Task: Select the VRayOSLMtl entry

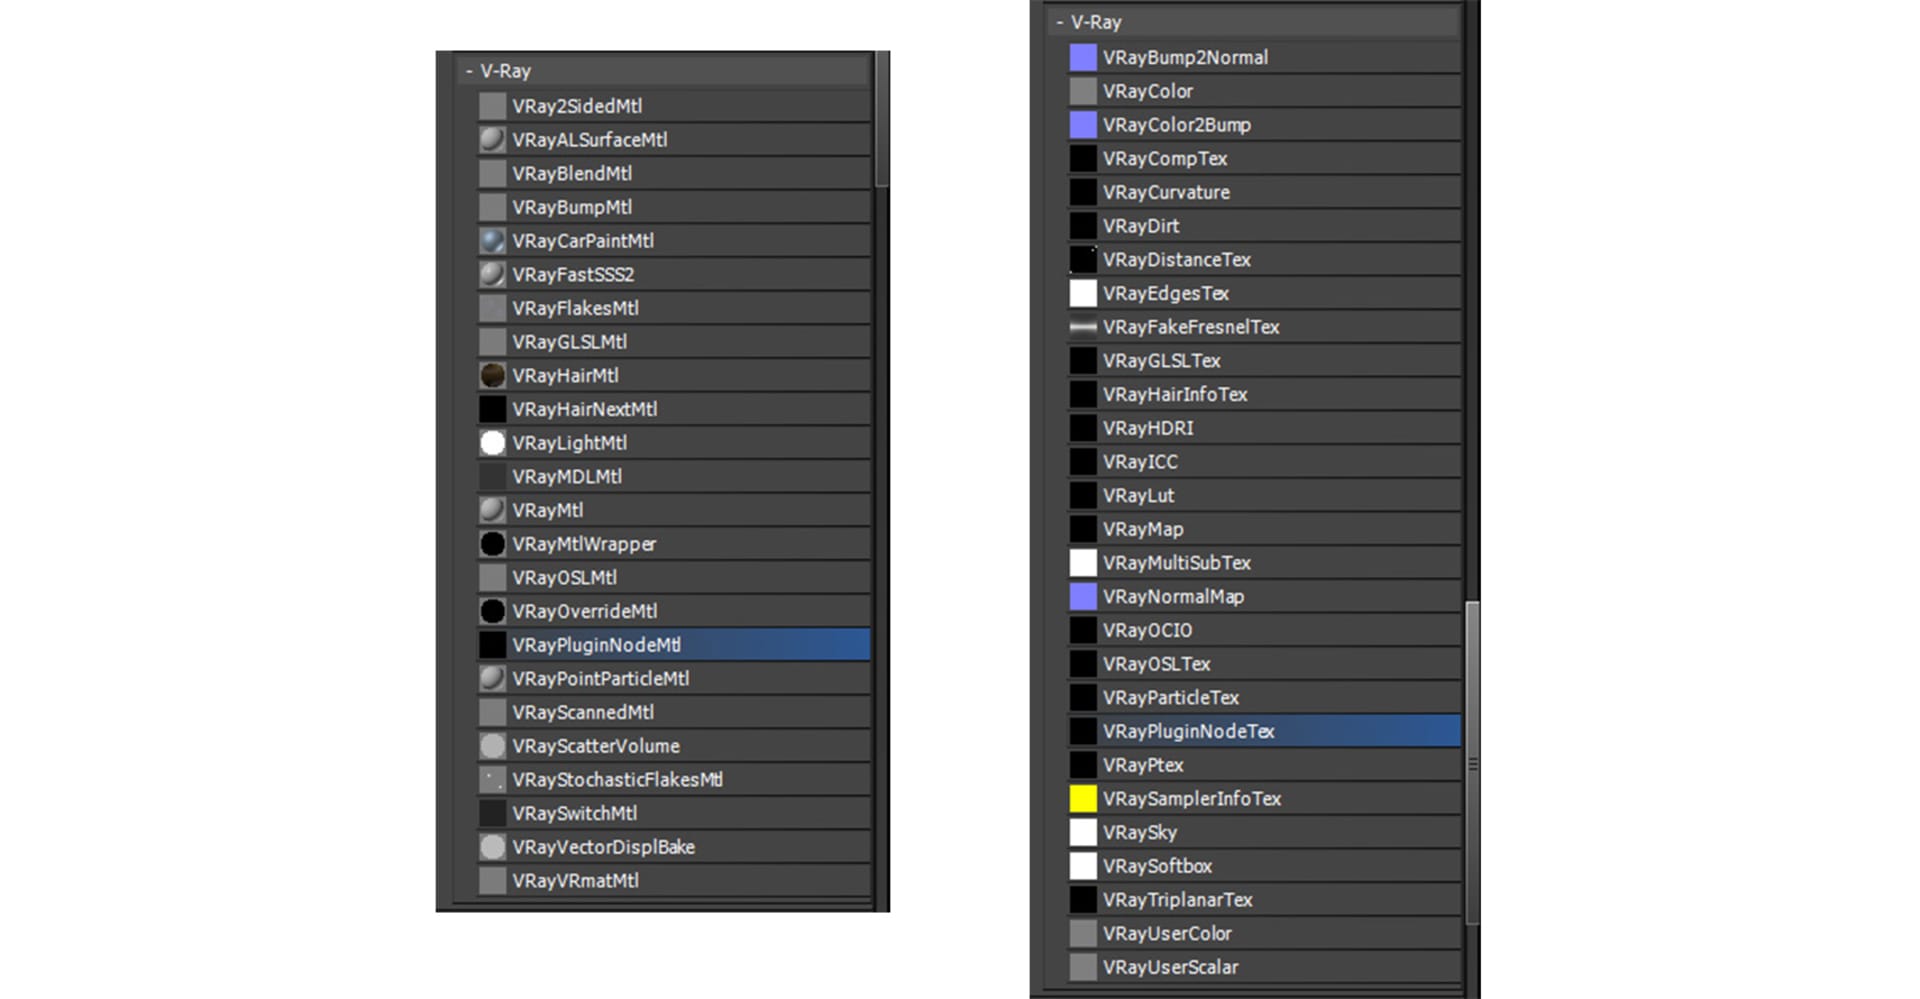Action: pos(674,577)
